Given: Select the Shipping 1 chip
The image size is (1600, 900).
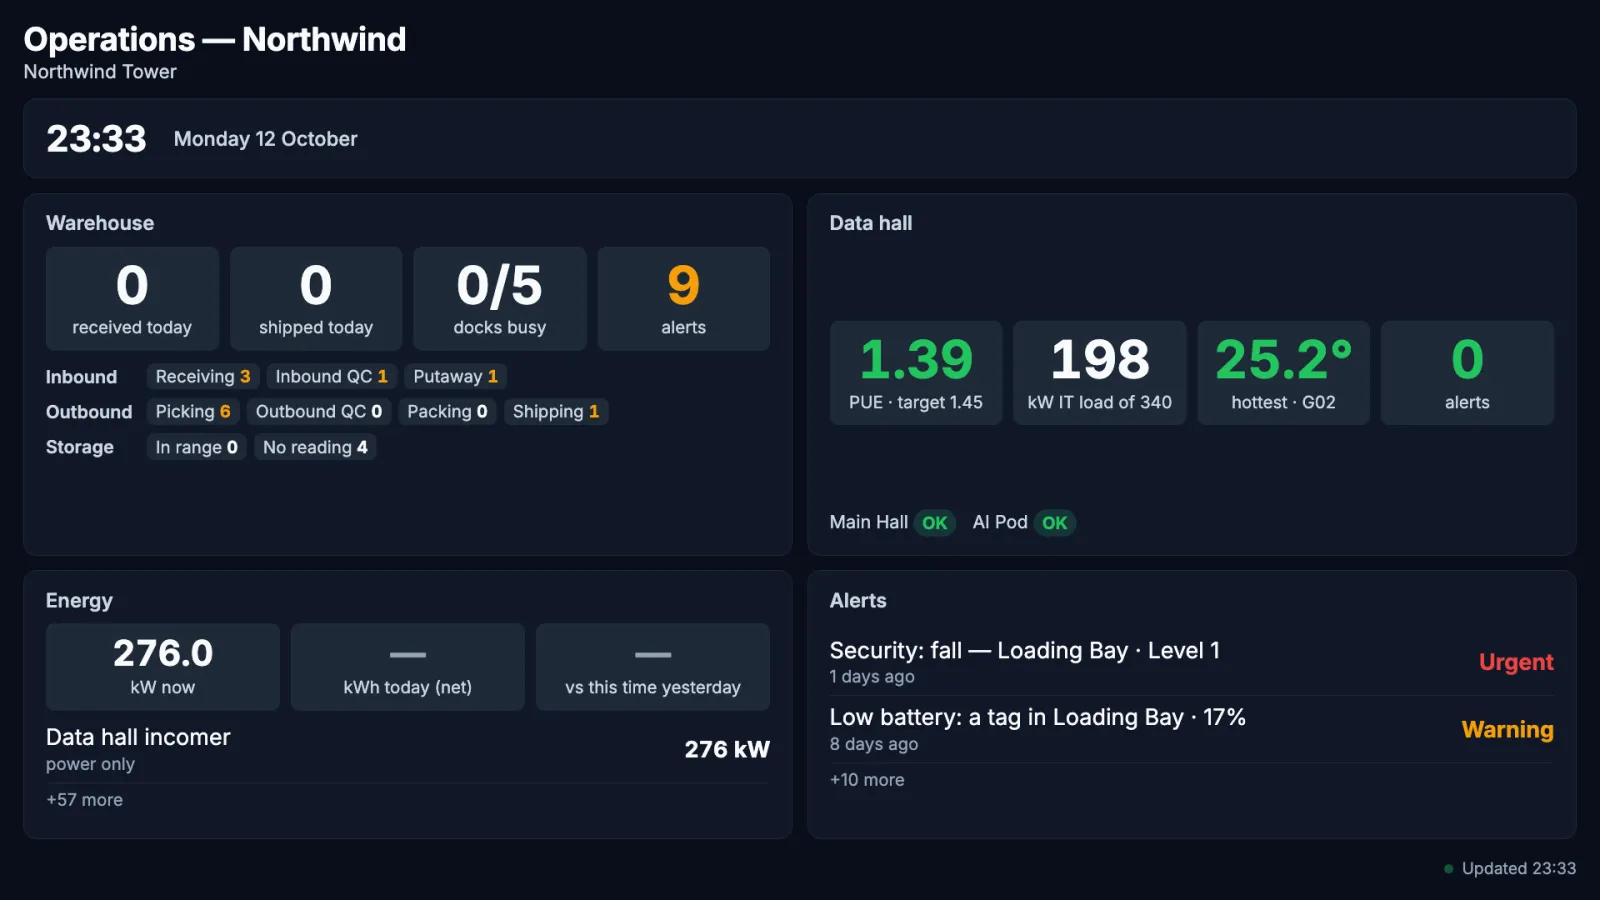Looking at the screenshot, I should coord(556,412).
